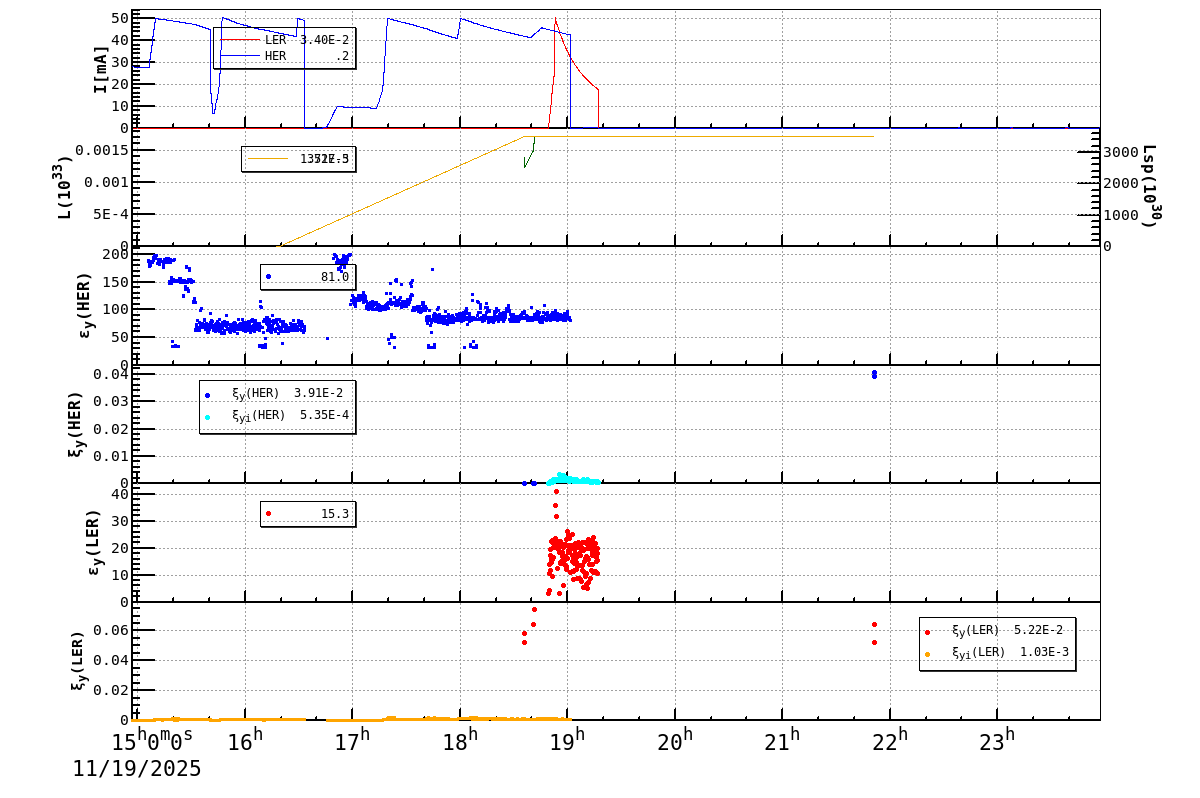Click the 17h time tick label
This screenshot has width=1200, height=798.
(352, 741)
